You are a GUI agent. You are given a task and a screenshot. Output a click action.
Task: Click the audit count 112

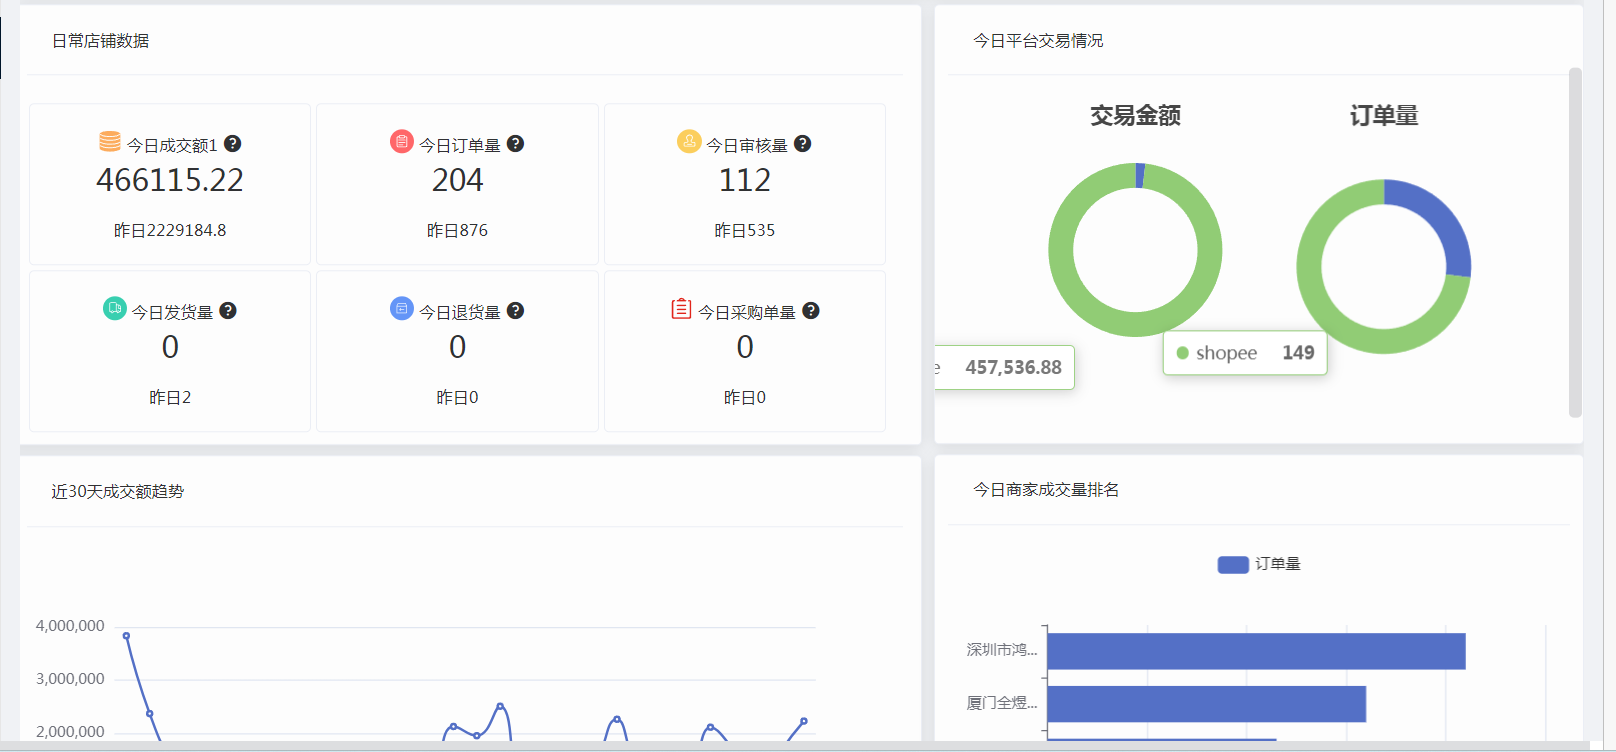(x=745, y=180)
